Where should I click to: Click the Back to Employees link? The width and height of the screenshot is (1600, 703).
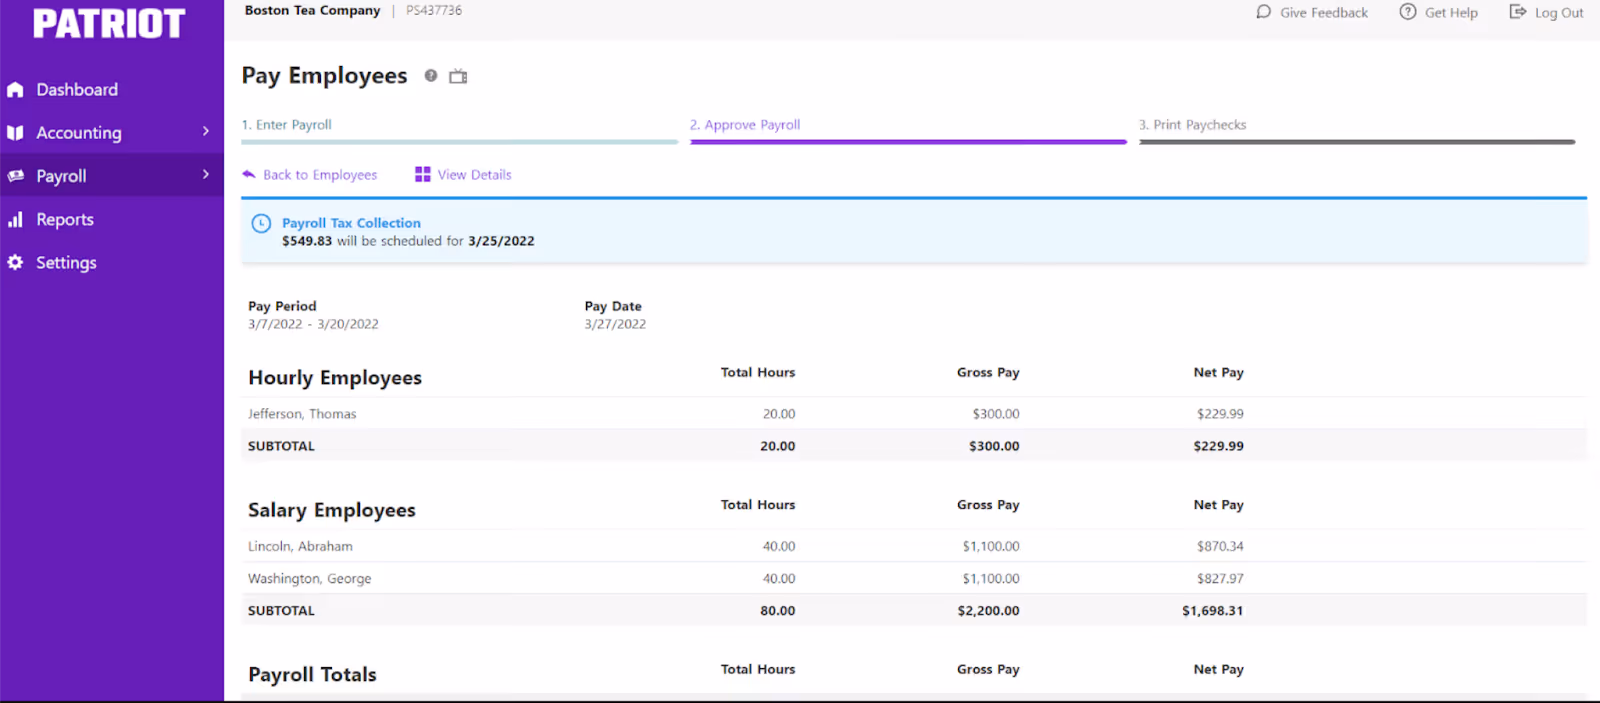[x=320, y=175]
